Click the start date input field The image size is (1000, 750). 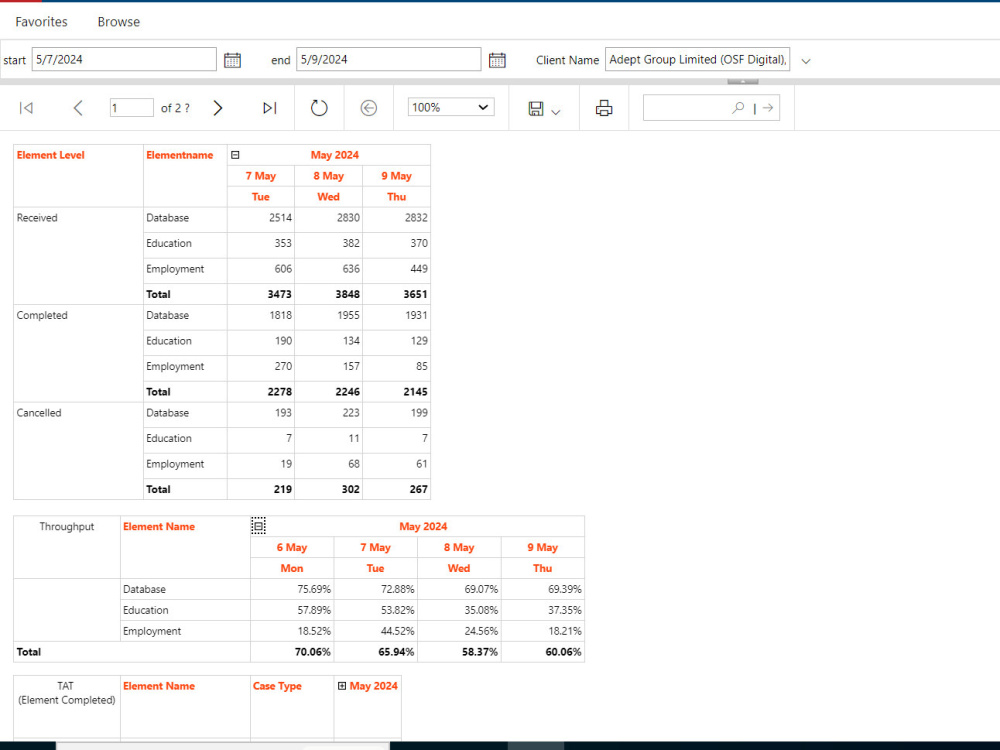124,59
